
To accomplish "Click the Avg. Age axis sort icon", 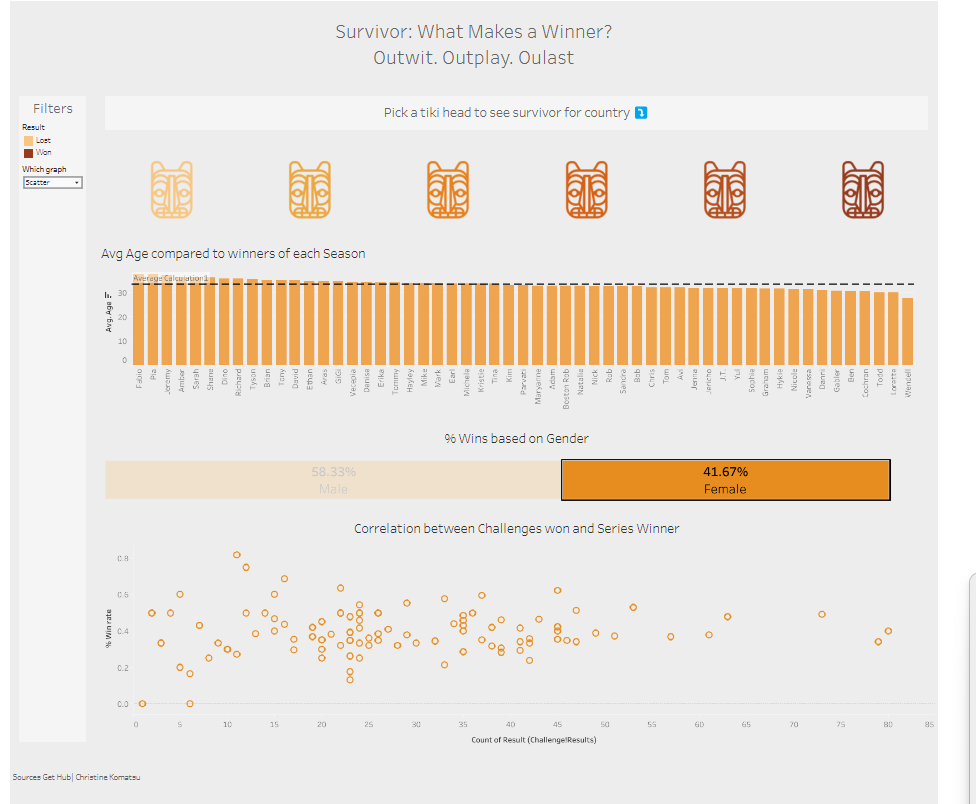I will [110, 295].
